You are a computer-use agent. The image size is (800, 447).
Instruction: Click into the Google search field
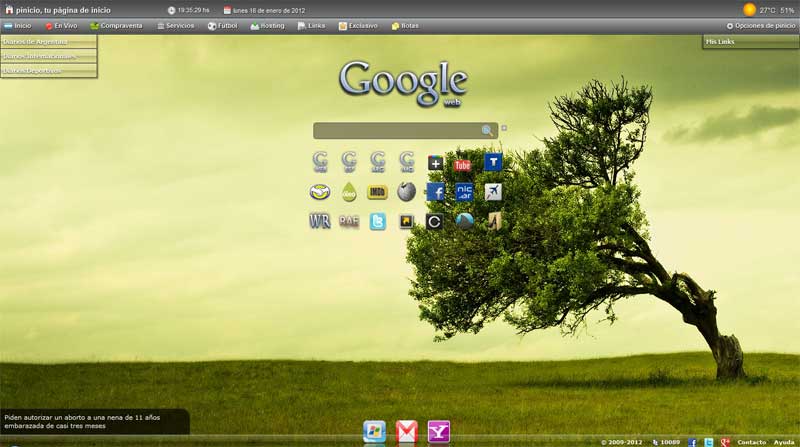[396, 131]
